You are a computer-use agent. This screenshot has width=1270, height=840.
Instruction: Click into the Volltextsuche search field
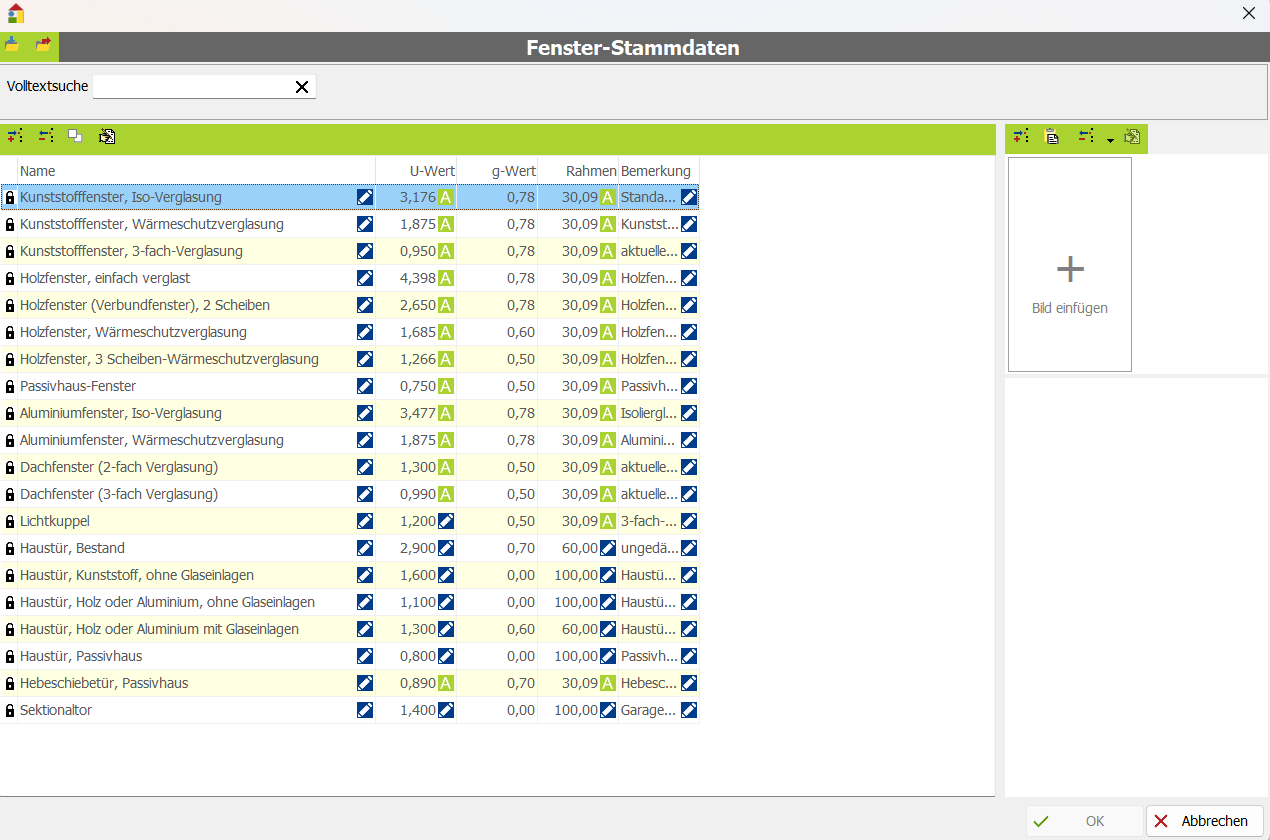click(x=190, y=87)
